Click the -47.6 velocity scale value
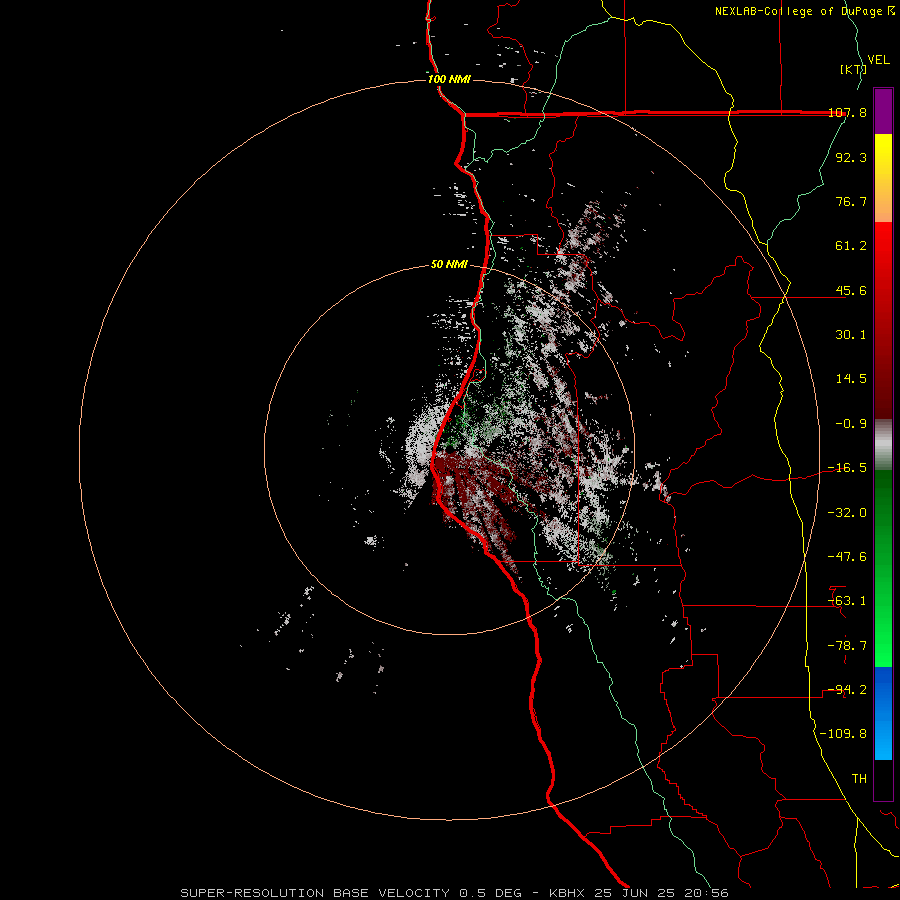This screenshot has height=900, width=900. pyautogui.click(x=847, y=557)
